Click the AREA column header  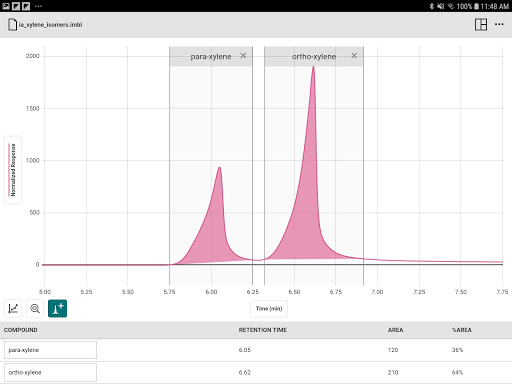click(x=395, y=330)
